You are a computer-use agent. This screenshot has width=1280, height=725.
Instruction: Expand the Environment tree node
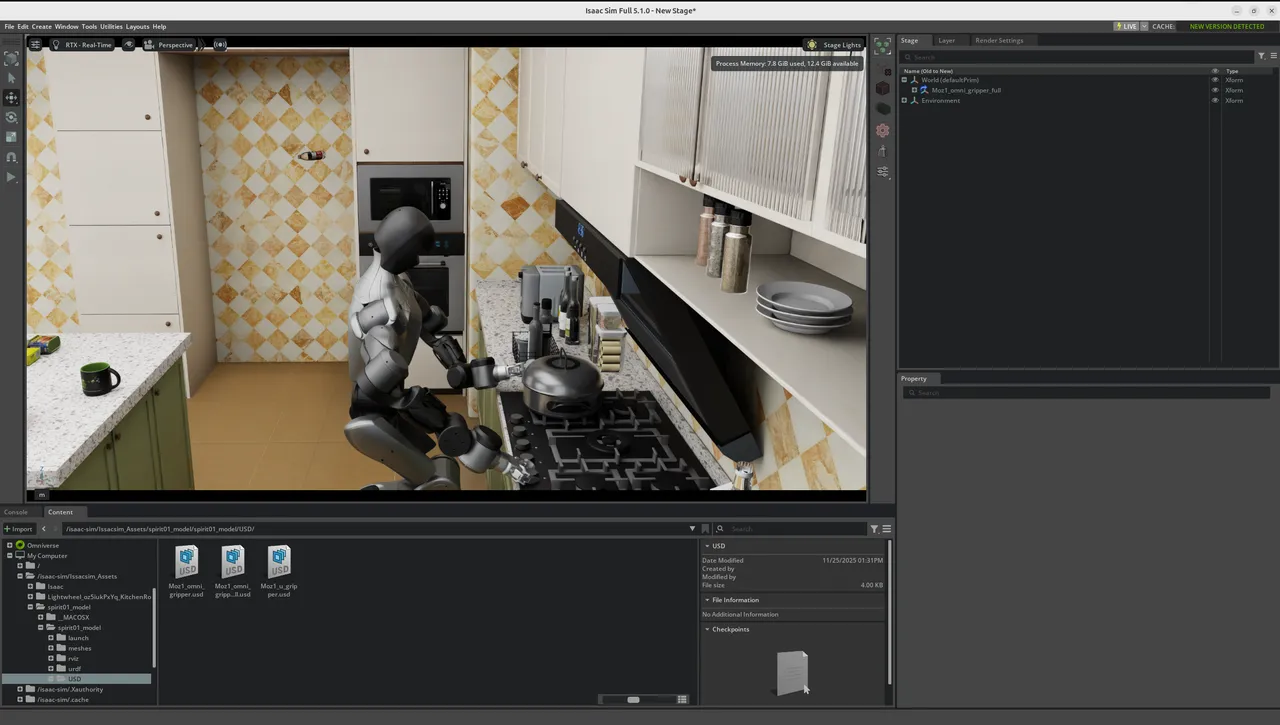(x=904, y=100)
